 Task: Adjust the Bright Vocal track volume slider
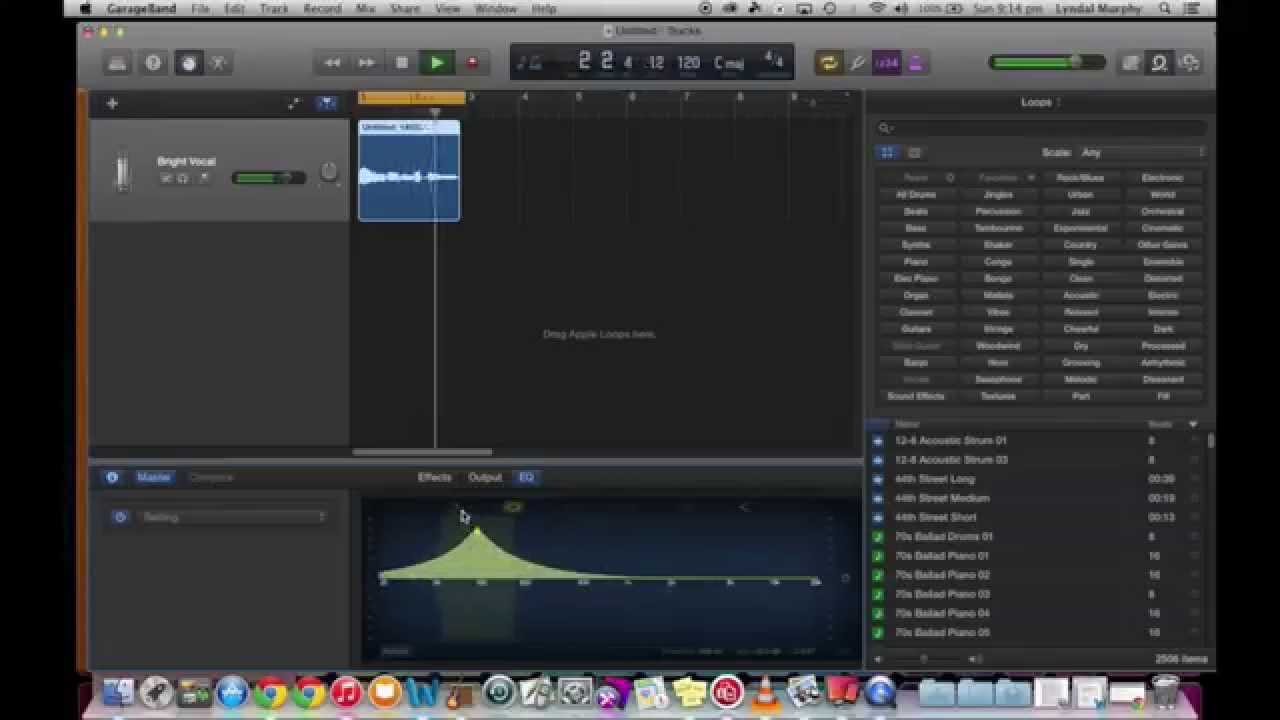pyautogui.click(x=268, y=178)
